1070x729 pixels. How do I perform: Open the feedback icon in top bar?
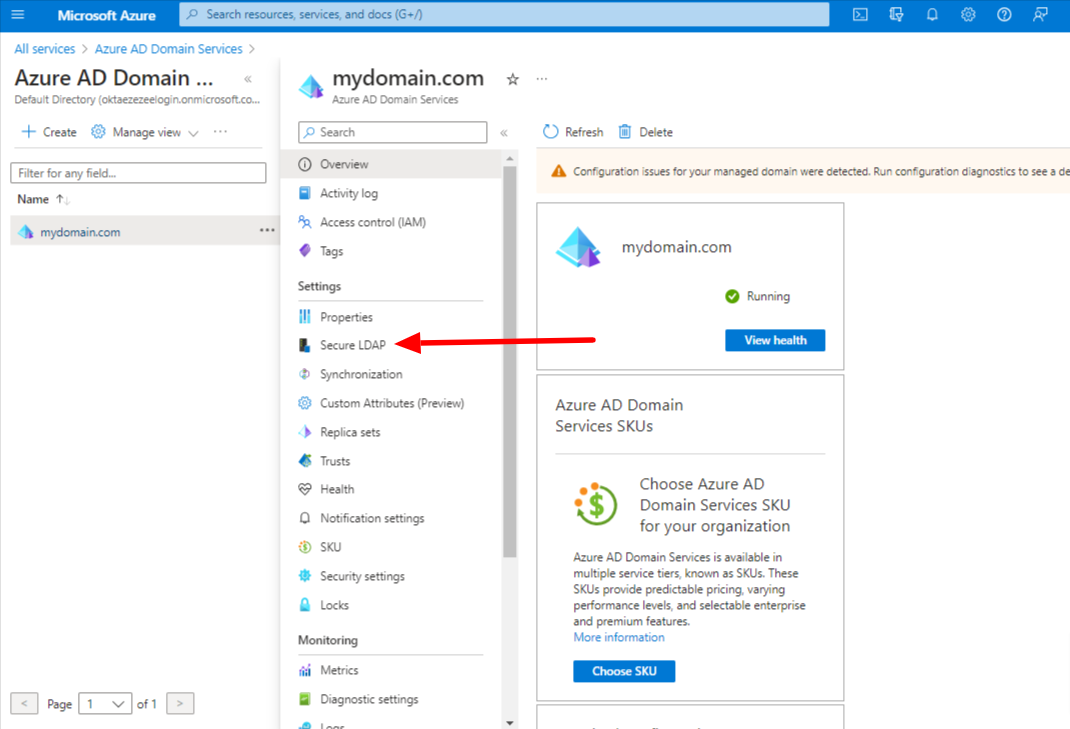pos(1040,14)
